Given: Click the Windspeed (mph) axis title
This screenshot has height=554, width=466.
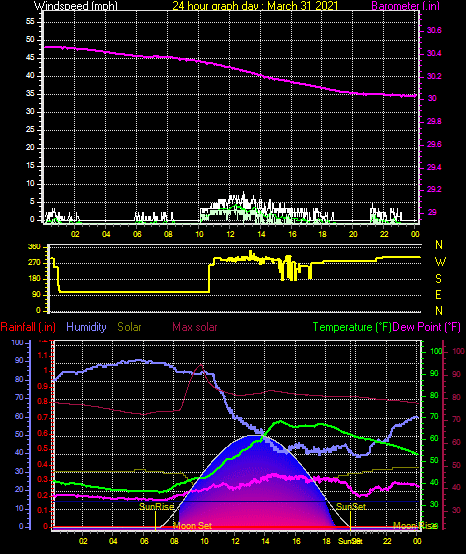Looking at the screenshot, I should (75, 5).
